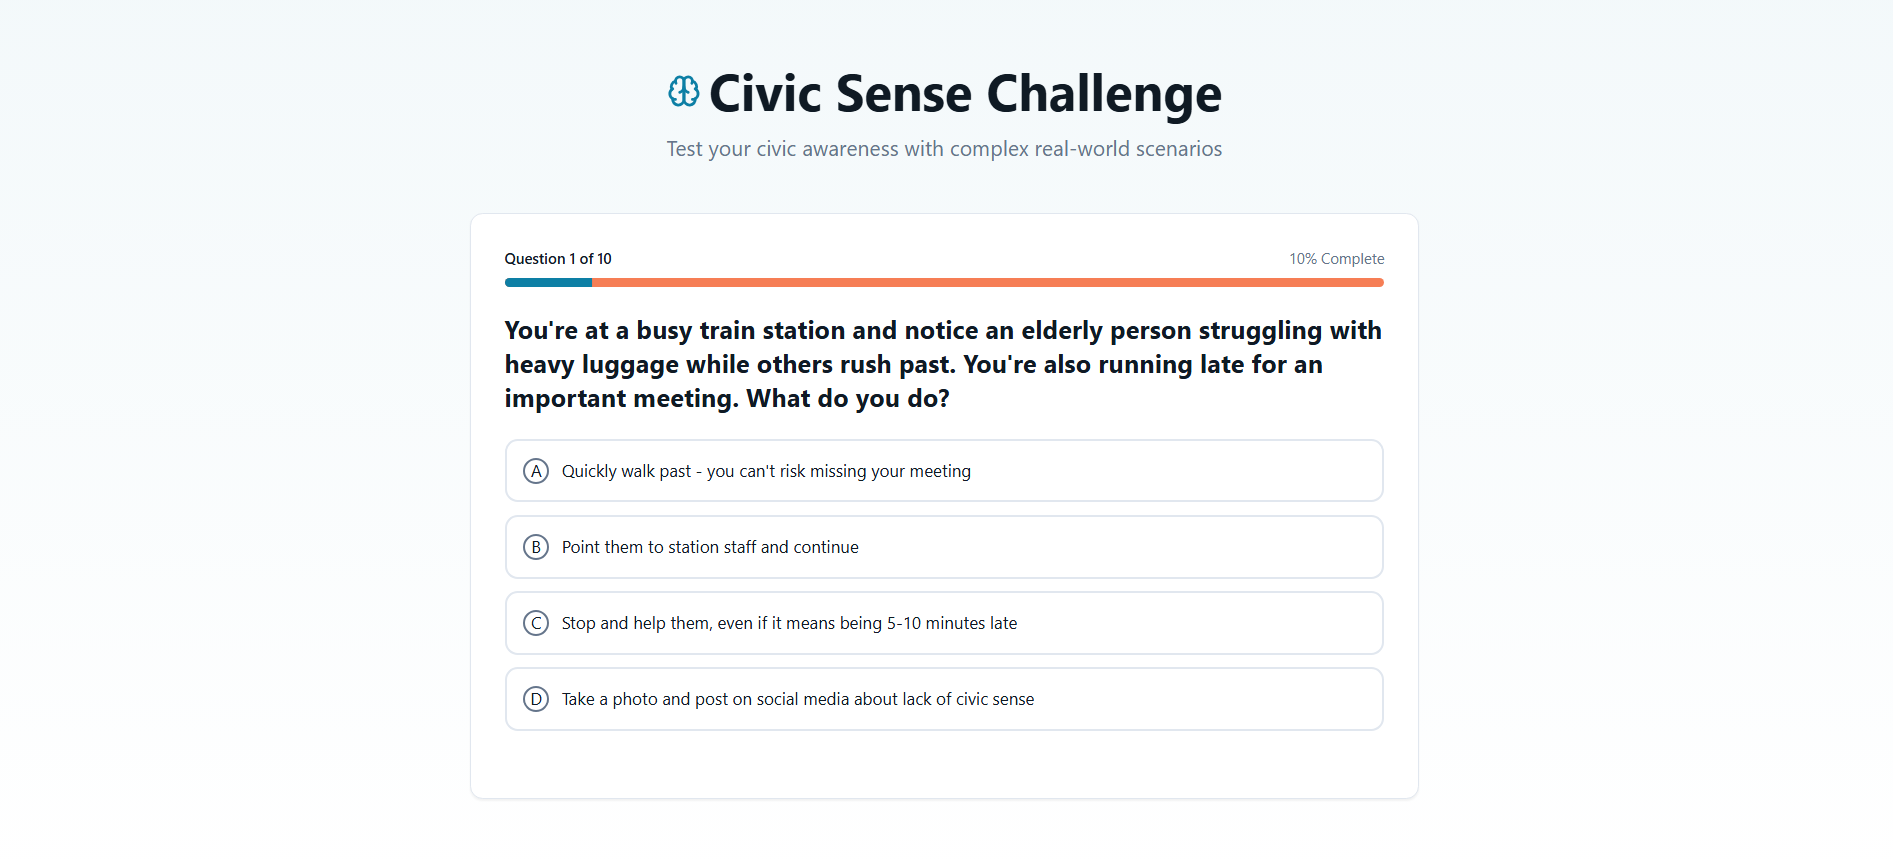
Task: Choose "Point them to station staff" option
Action: point(710,547)
